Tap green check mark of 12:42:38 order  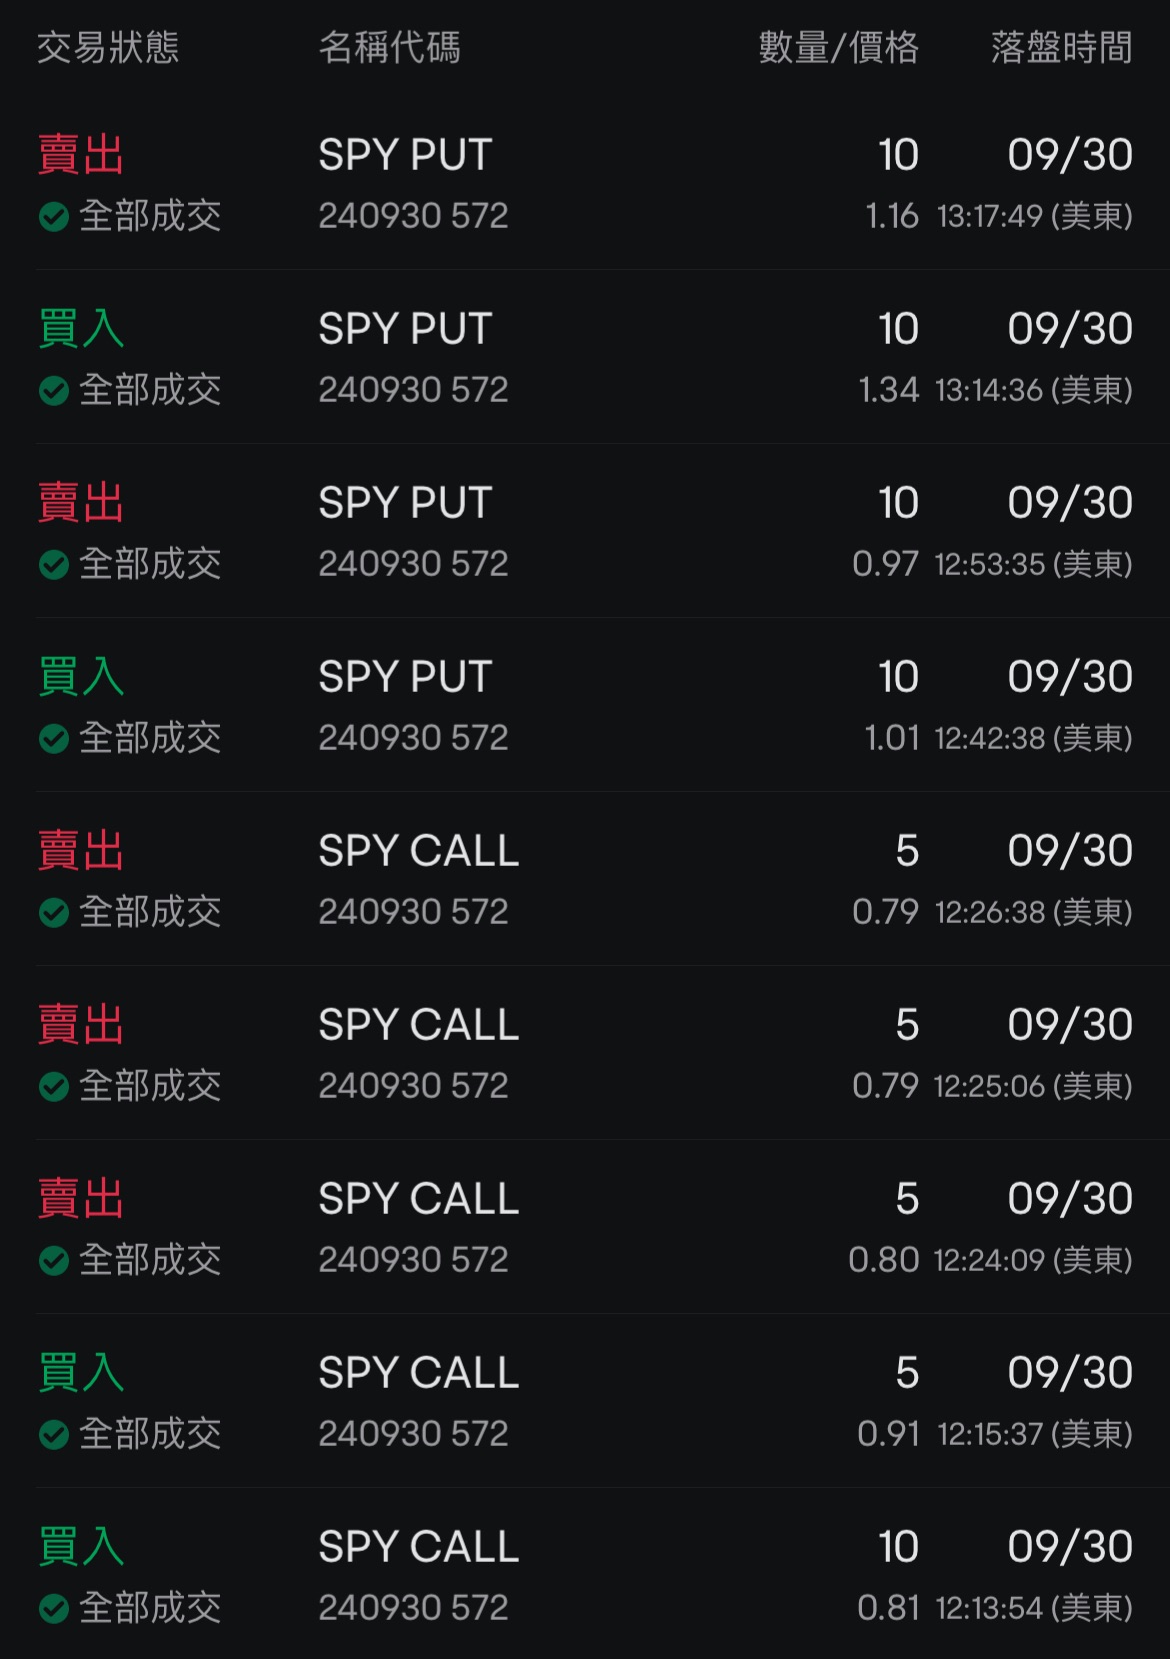tap(54, 738)
